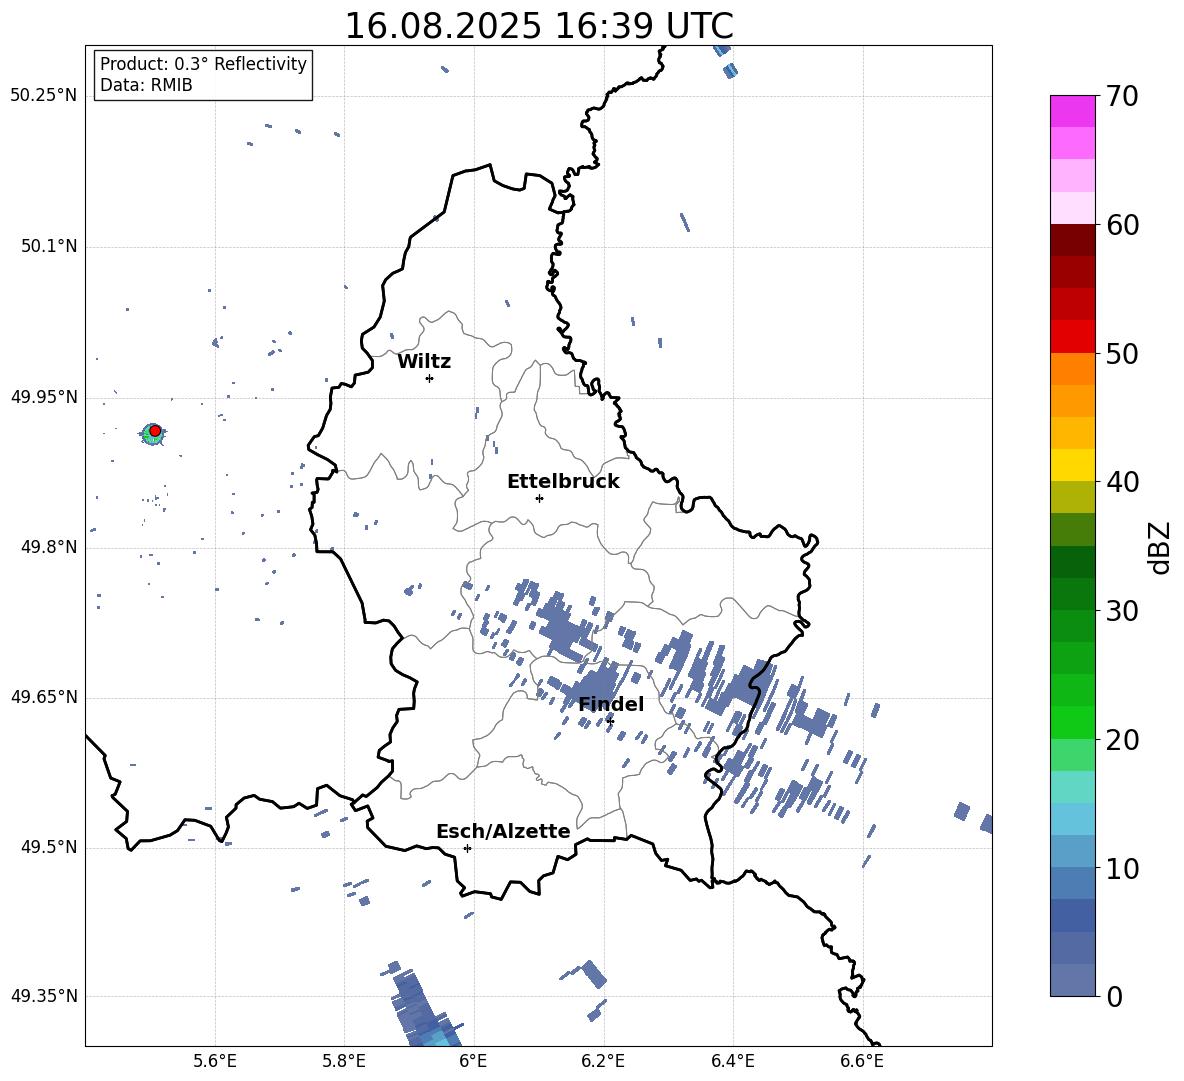Click the bright red colorbar segment at 50
This screenshot has height=1081, width=1184.
click(1072, 337)
